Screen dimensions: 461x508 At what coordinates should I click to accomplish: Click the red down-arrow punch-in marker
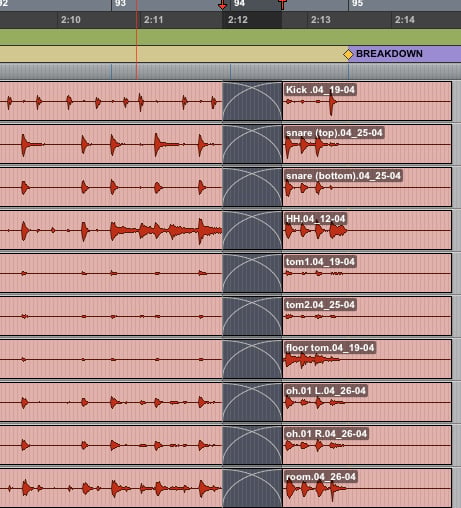coord(222,5)
